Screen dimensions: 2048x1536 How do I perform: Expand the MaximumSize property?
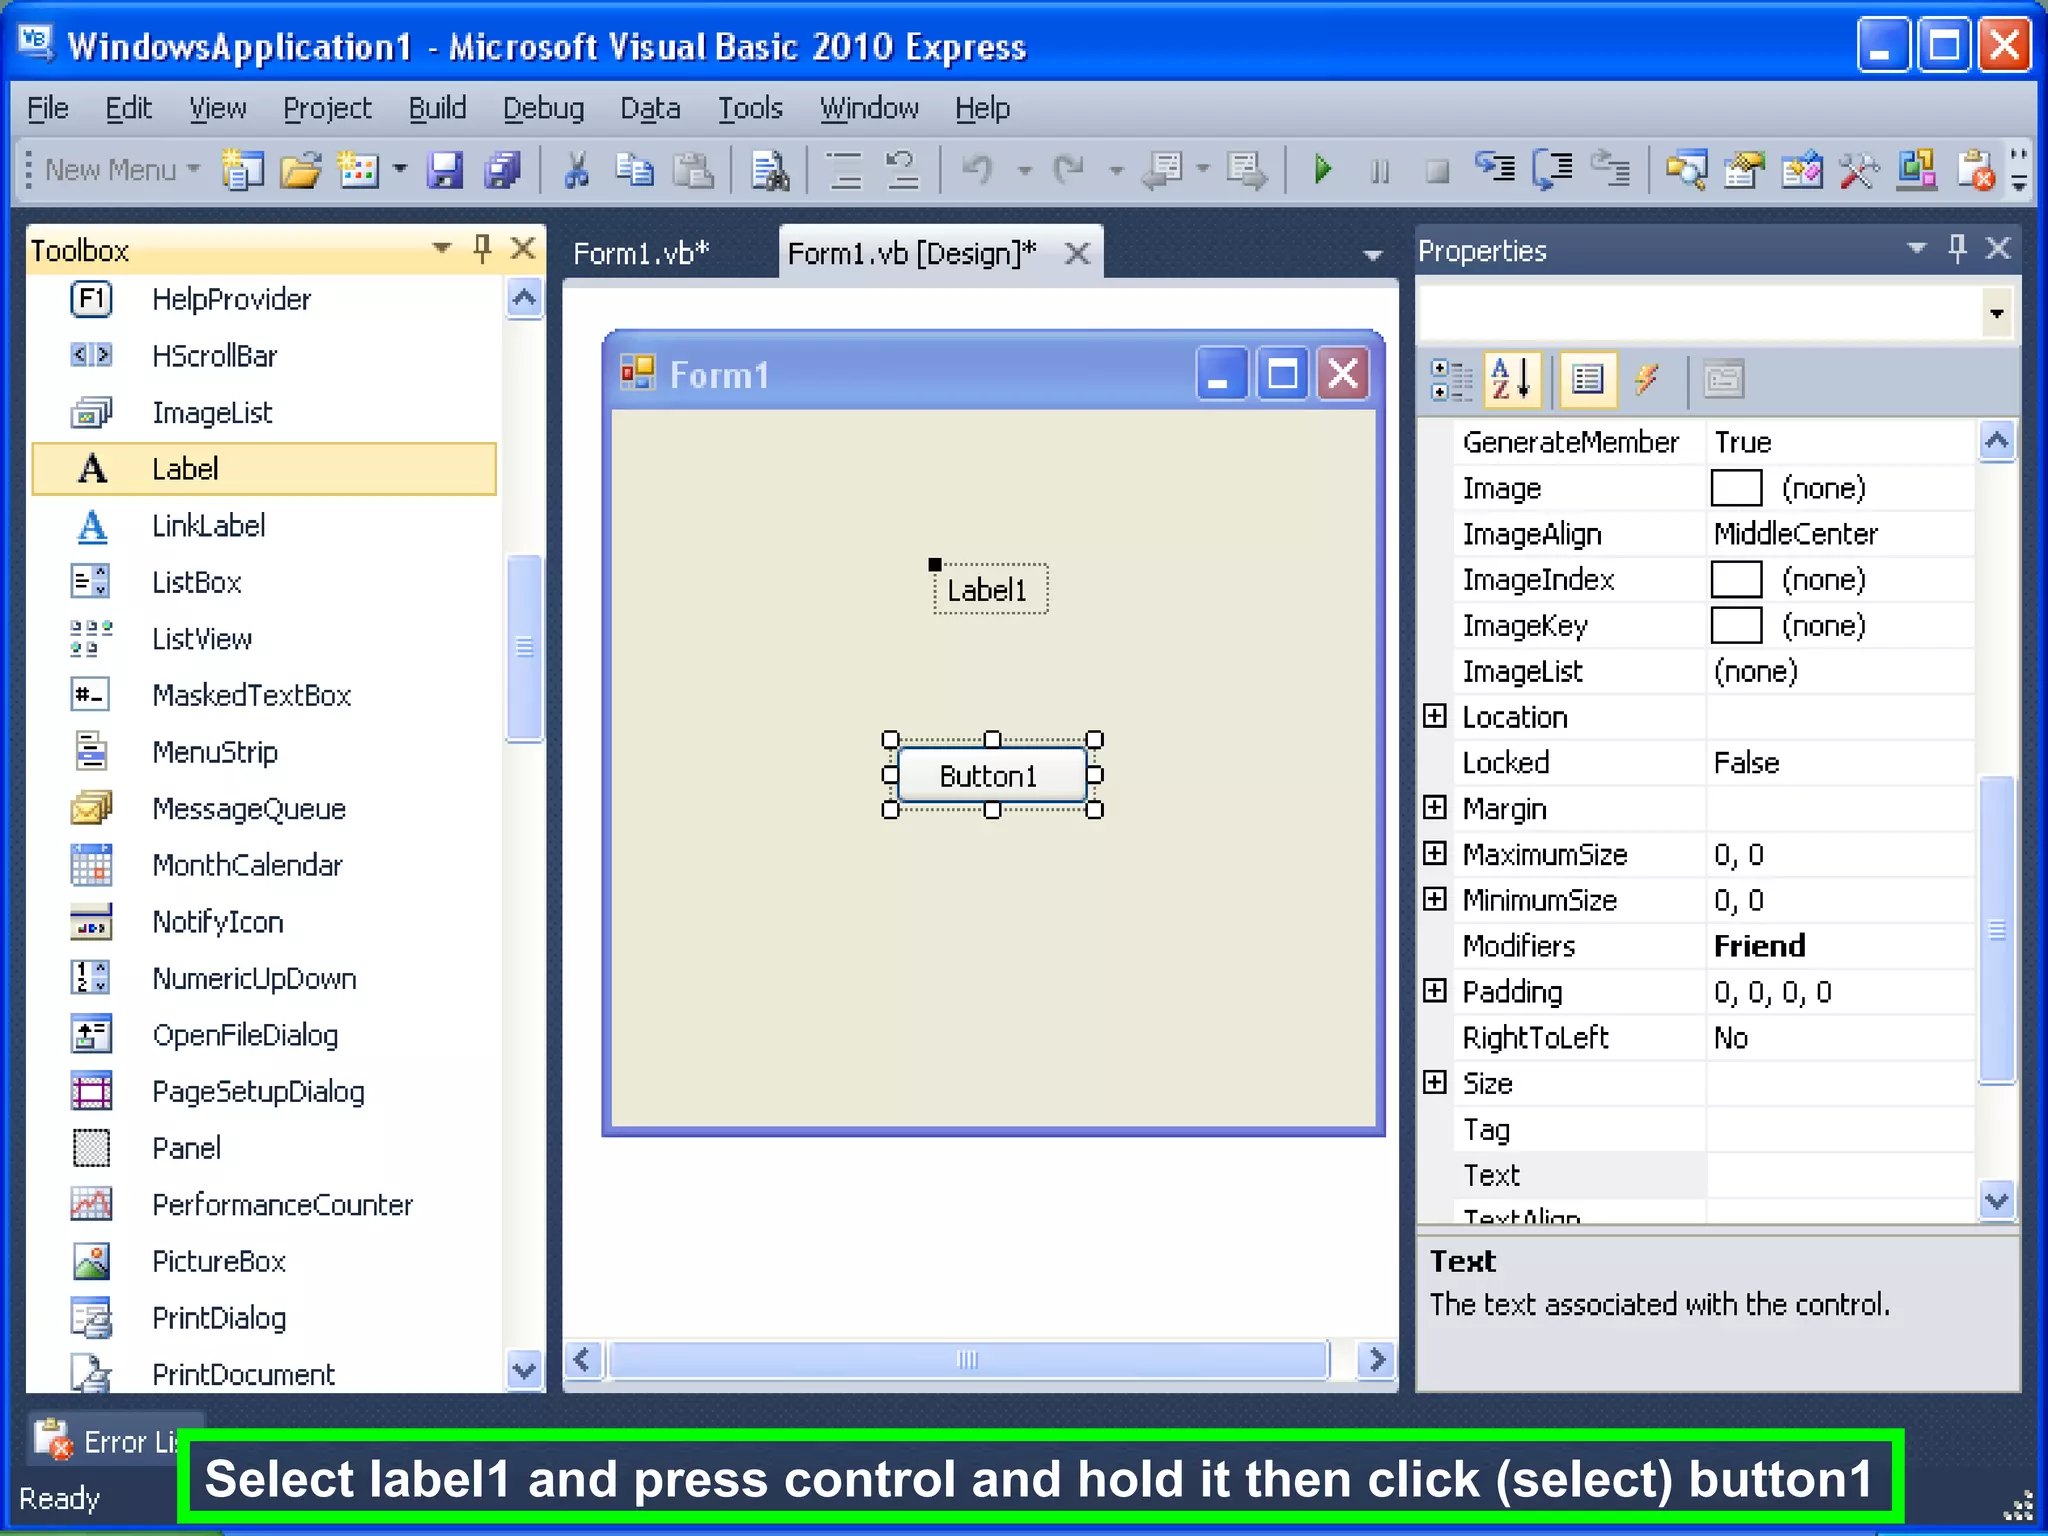(x=1435, y=853)
